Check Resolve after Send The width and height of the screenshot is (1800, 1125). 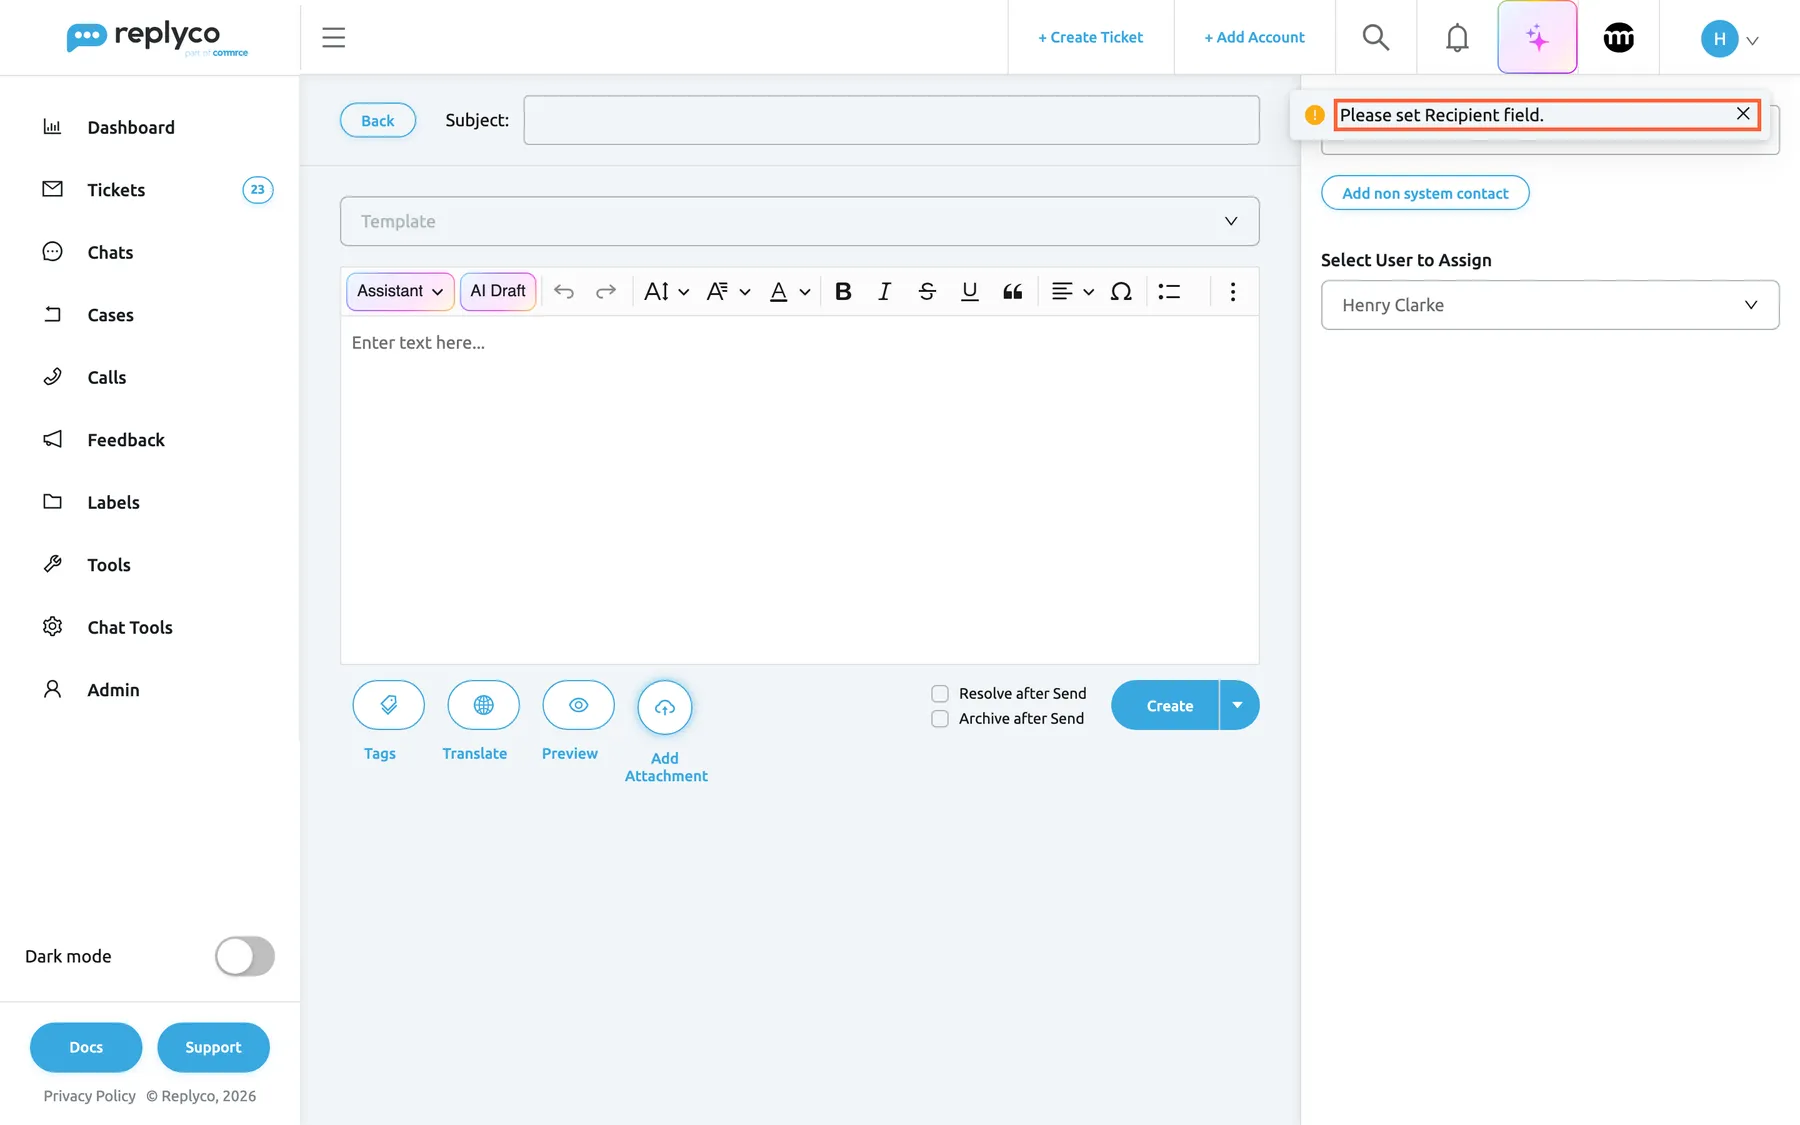click(940, 693)
